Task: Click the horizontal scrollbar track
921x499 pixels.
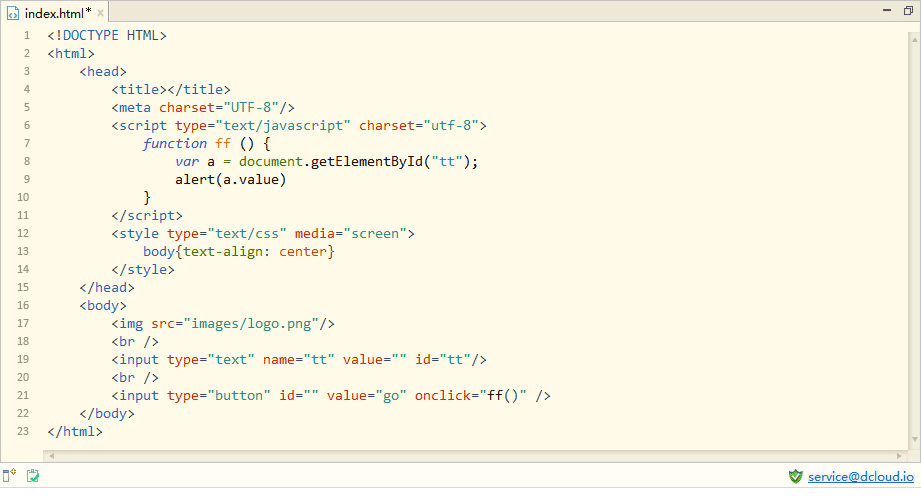Action: tap(475, 456)
